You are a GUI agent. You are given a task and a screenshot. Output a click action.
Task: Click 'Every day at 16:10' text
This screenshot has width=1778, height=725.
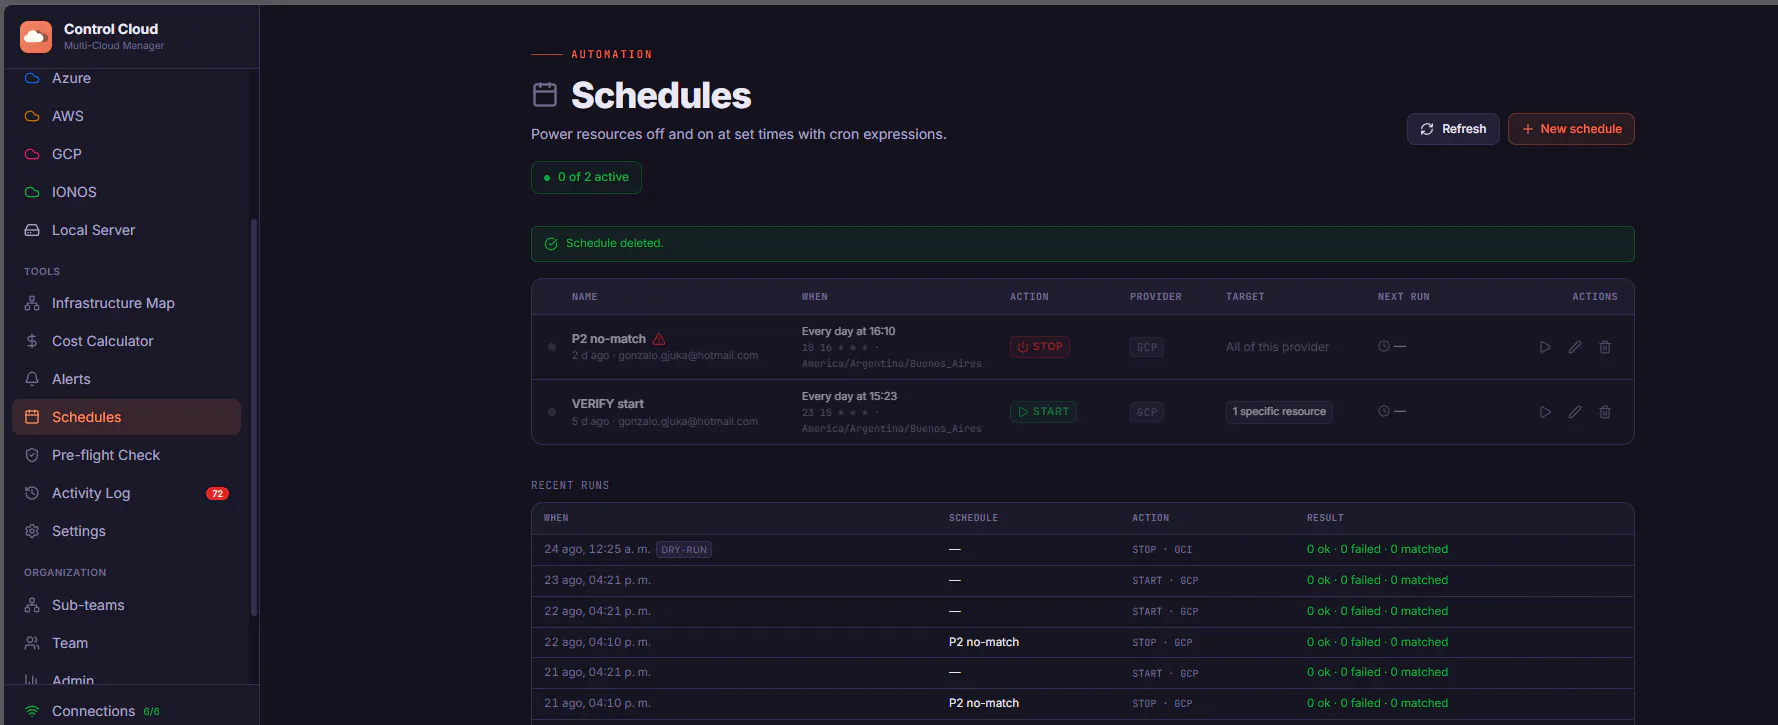[x=849, y=331]
